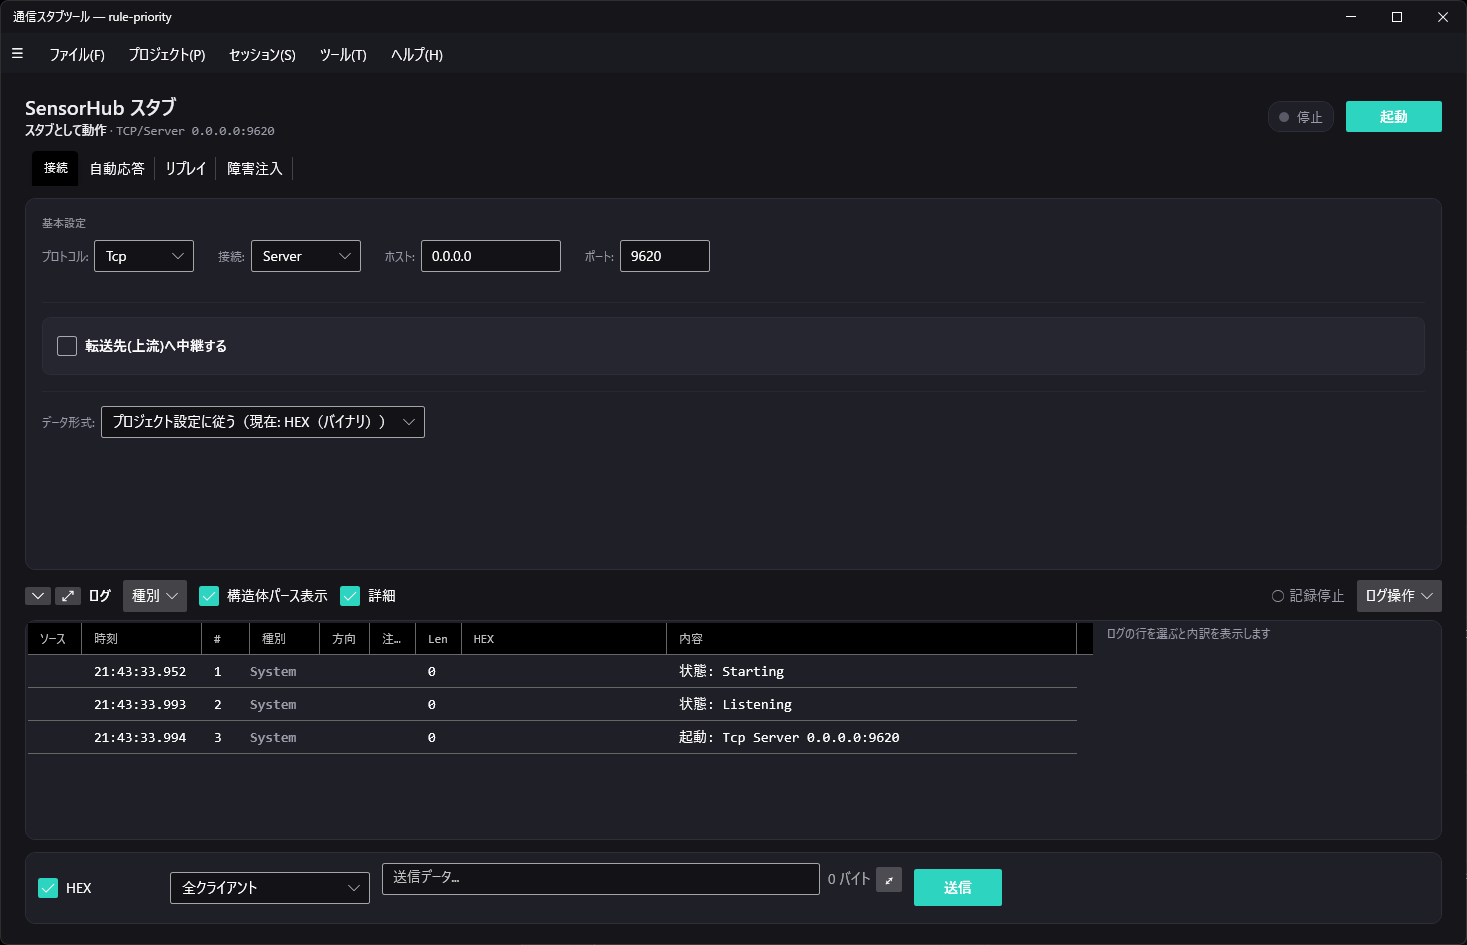Open the 全クライアント target dropdown

[x=270, y=888]
